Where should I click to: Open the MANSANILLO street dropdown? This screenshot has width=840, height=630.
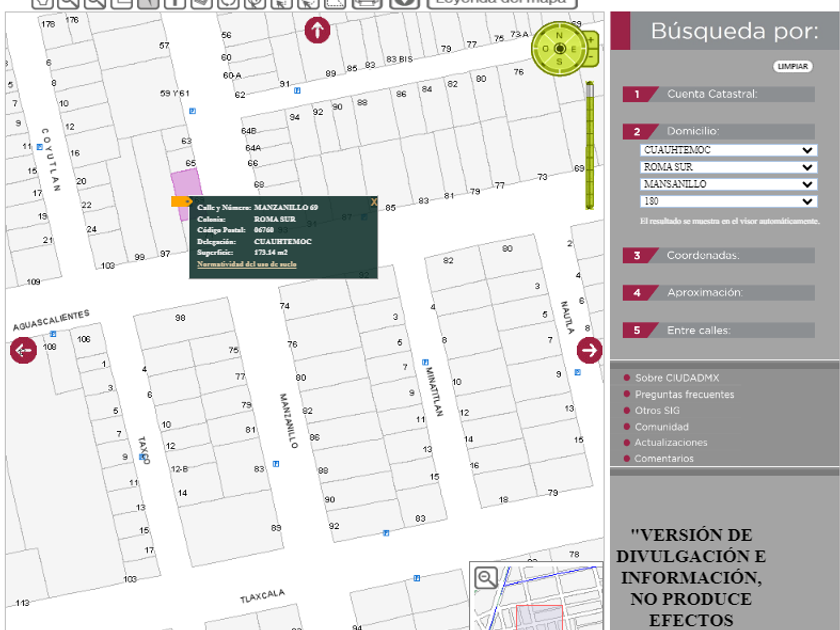(728, 184)
